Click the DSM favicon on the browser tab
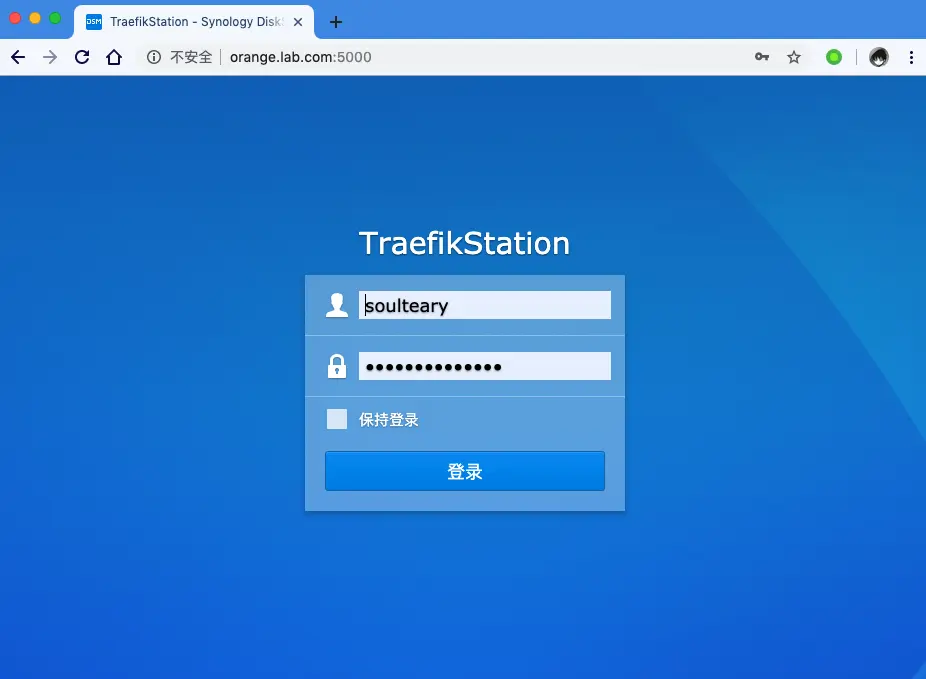Viewport: 926px width, 679px height. (93, 21)
